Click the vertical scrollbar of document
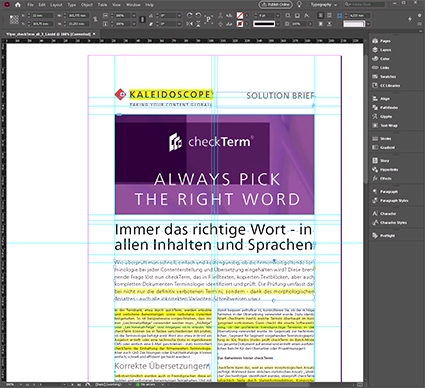425x388 pixels. click(366, 120)
